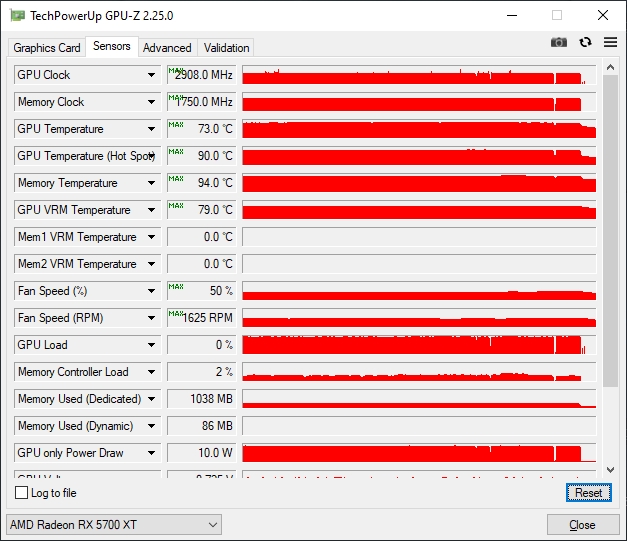
Task: Click the GPU VRM 79.0 °C value
Action: coord(202,210)
